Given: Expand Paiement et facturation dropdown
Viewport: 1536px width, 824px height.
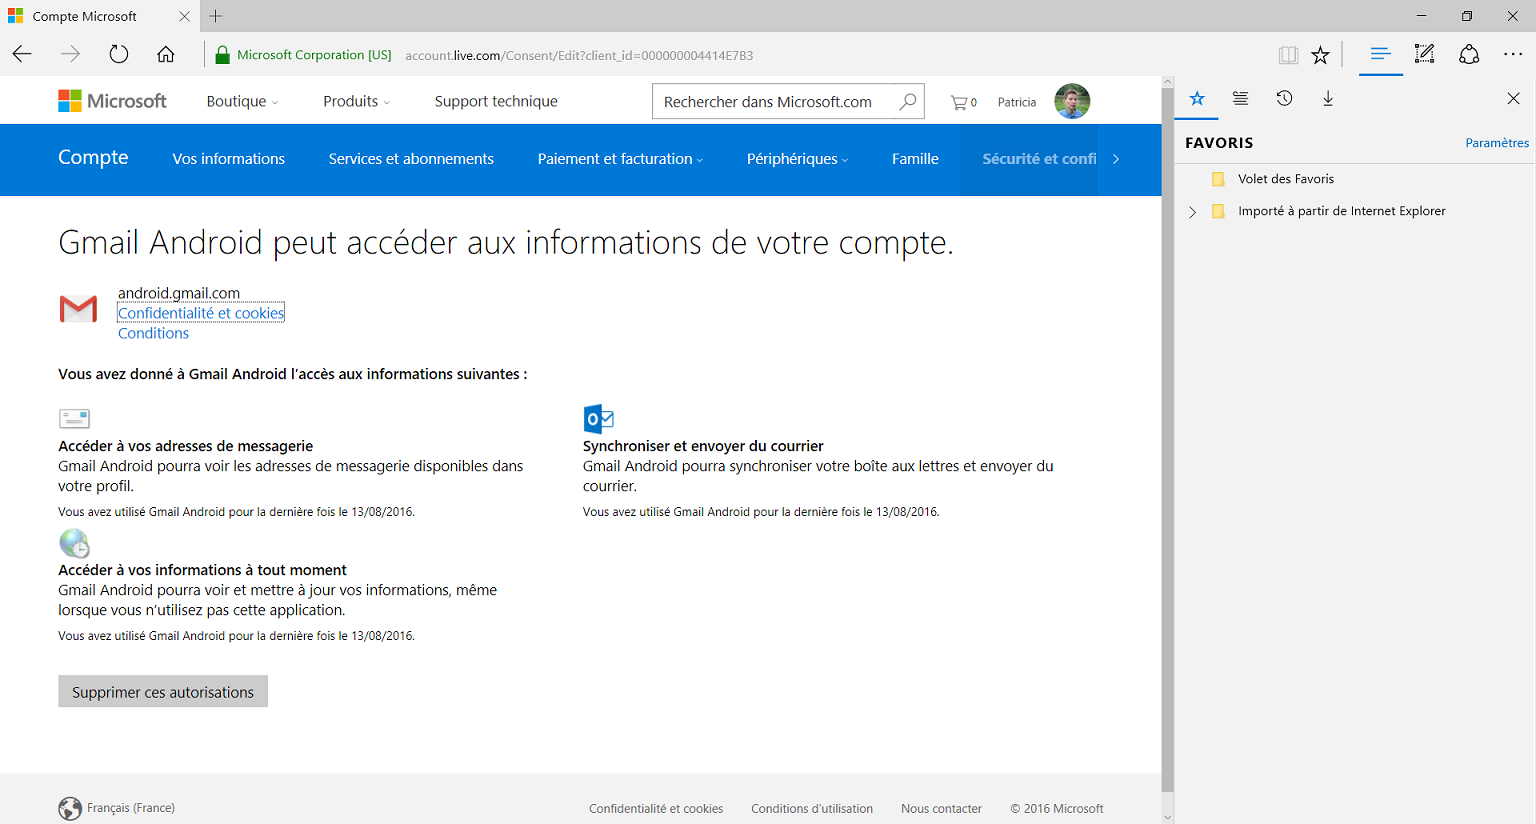Looking at the screenshot, I should [x=620, y=159].
